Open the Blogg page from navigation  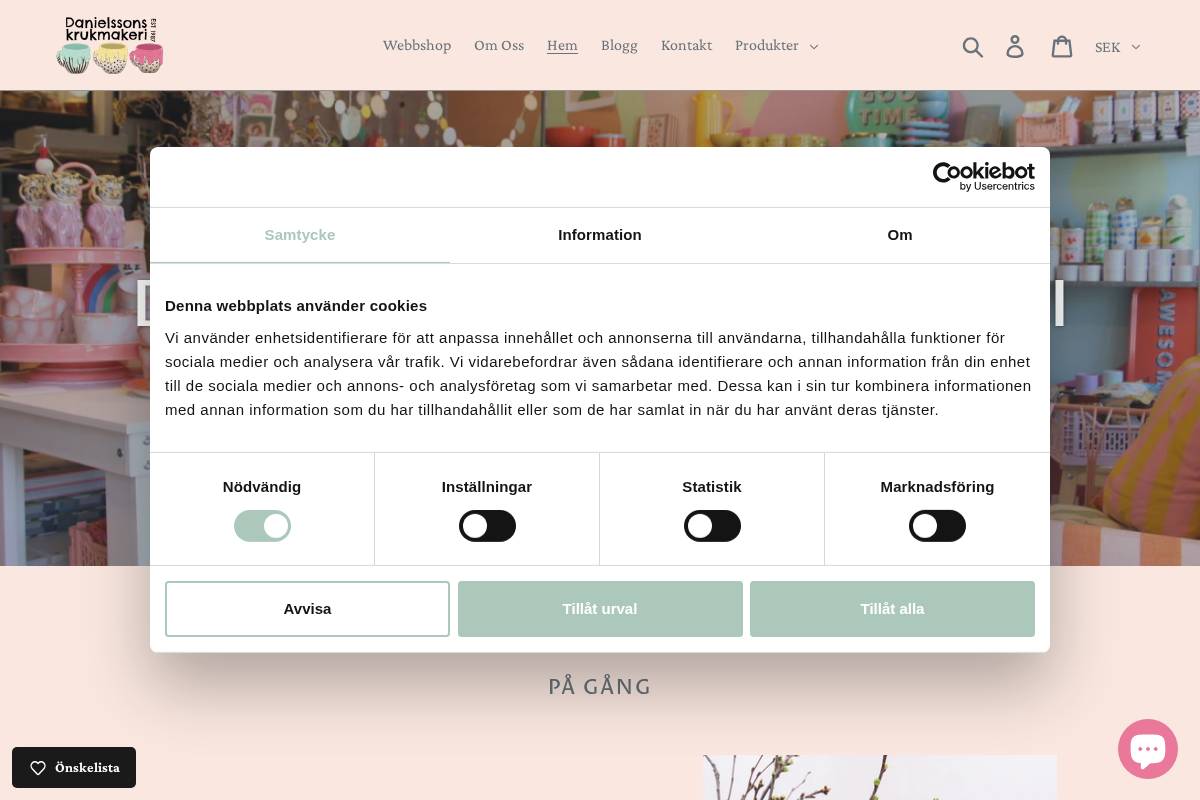pyautogui.click(x=619, y=45)
